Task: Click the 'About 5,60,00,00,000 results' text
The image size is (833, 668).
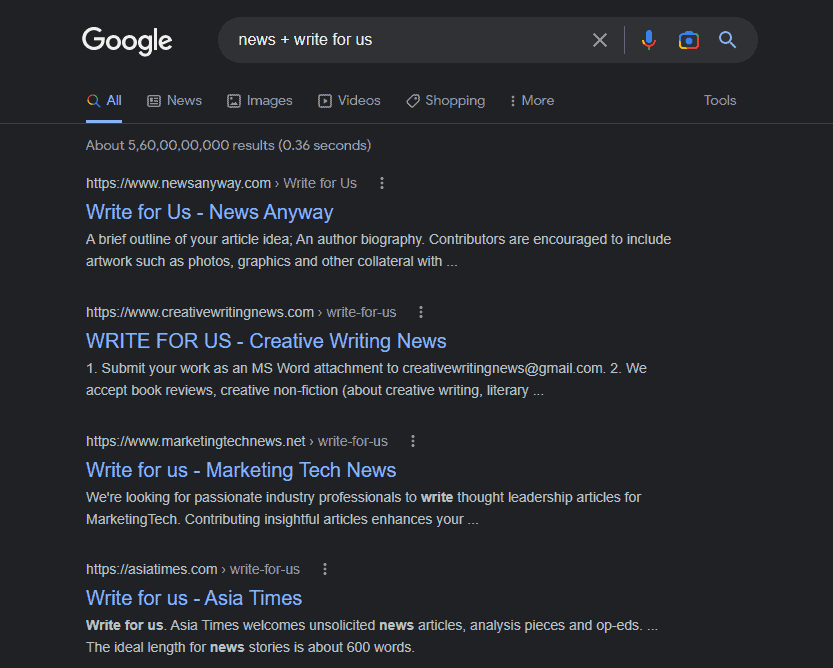Action: coord(228,146)
